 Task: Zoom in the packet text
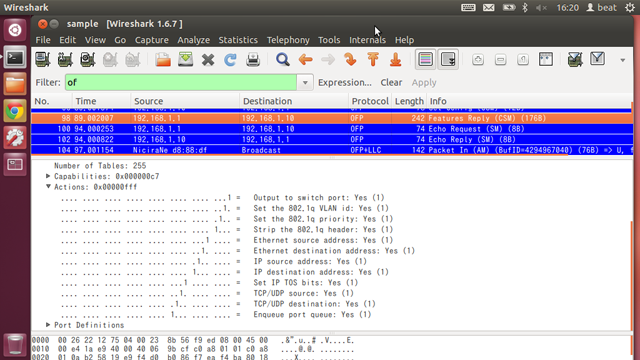pos(478,60)
